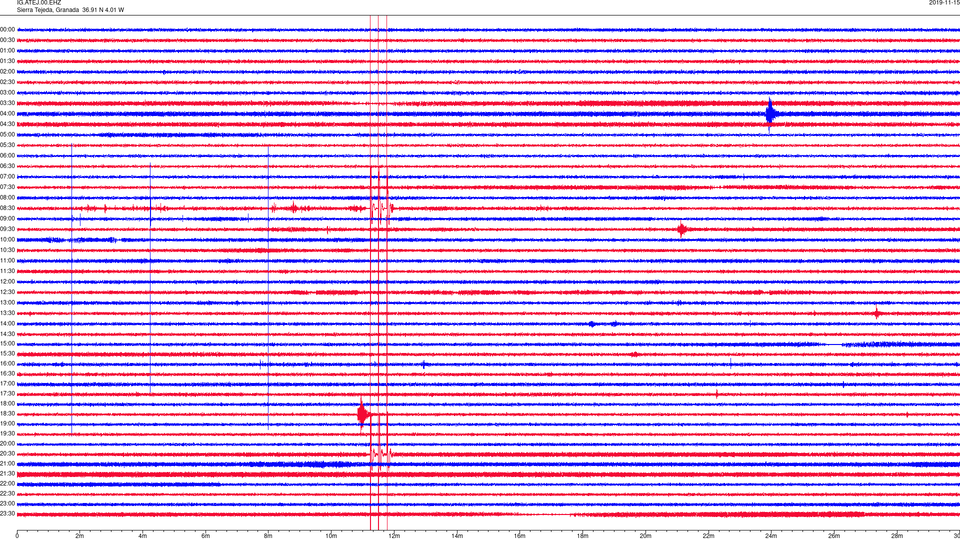This screenshot has height=540, width=960.
Task: Select the 13:30 trace time label
Action: coord(8,313)
